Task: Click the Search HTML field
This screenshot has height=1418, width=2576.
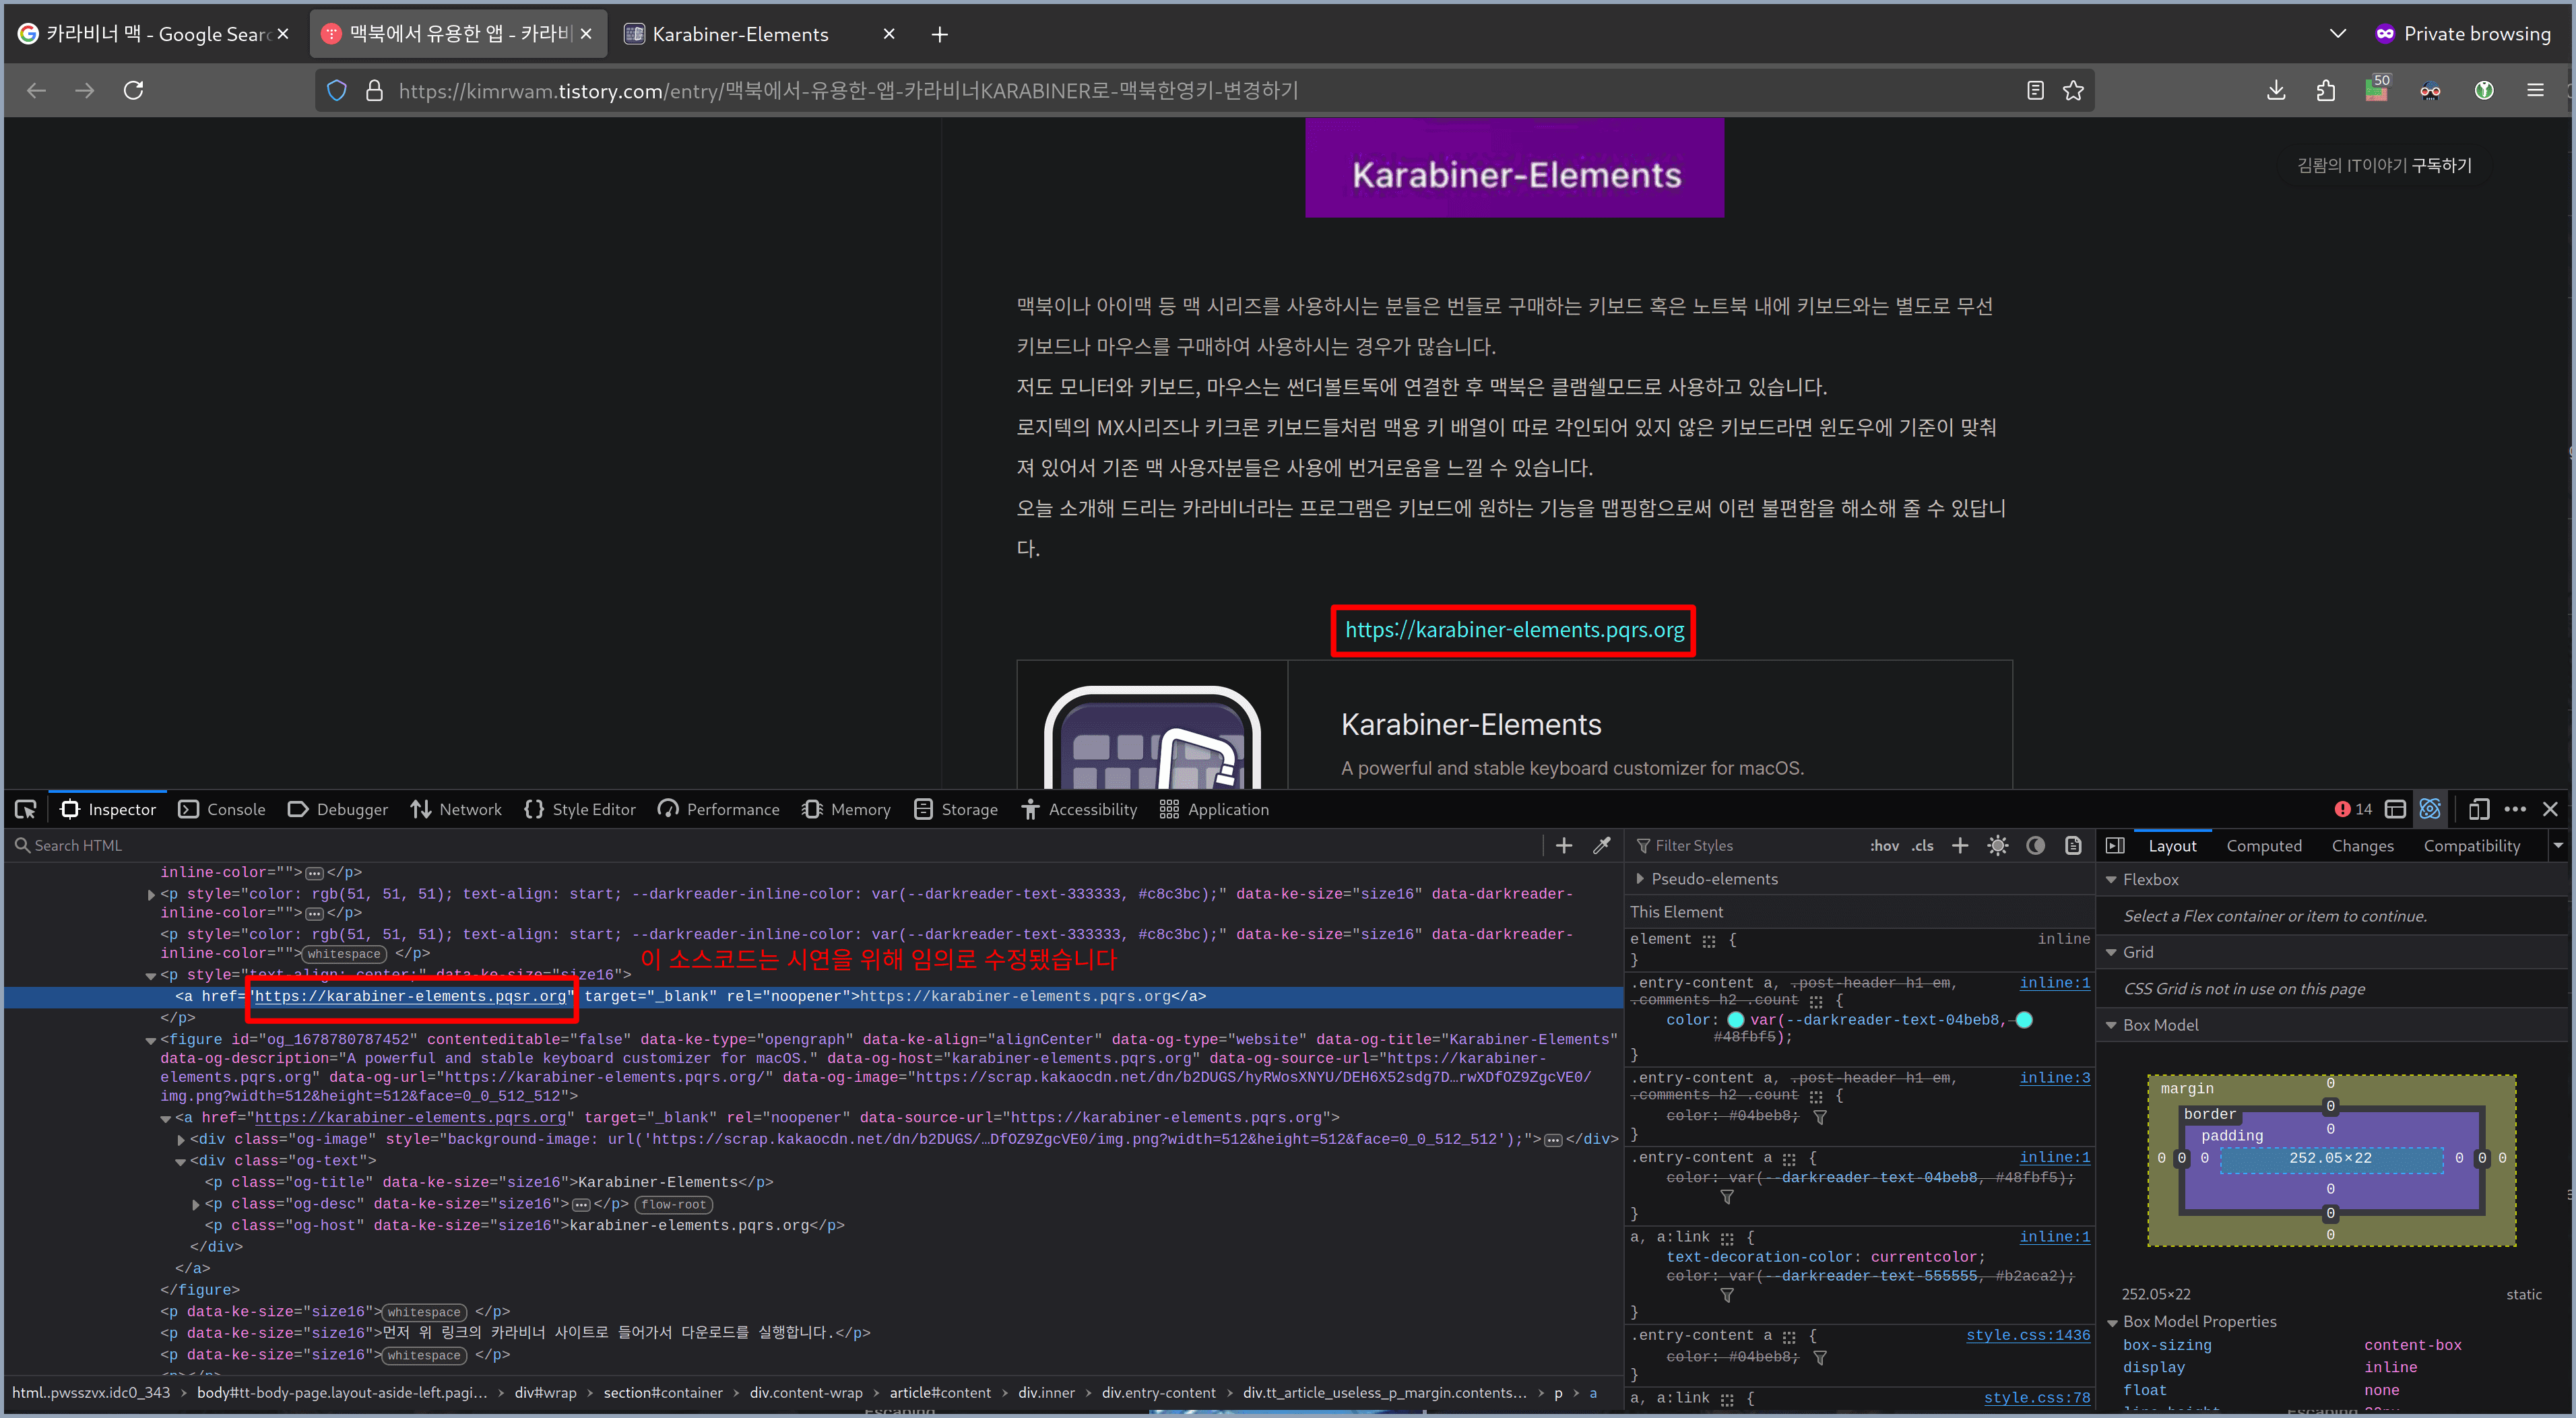Action: (x=775, y=845)
